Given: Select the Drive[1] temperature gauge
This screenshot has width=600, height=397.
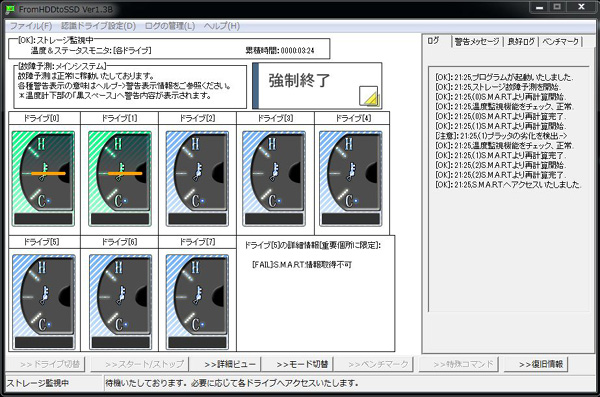Looking at the screenshot, I should pyautogui.click(x=120, y=178).
